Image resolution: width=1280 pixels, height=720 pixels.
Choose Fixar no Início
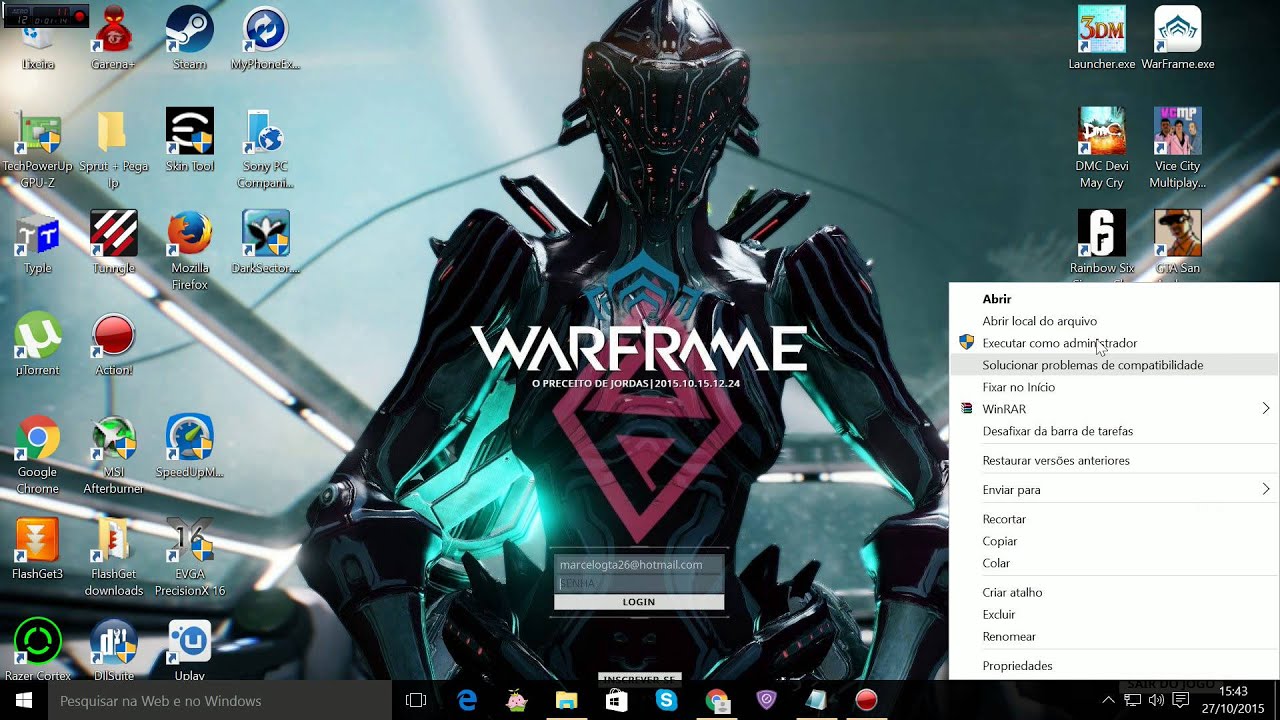pyautogui.click(x=1114, y=387)
